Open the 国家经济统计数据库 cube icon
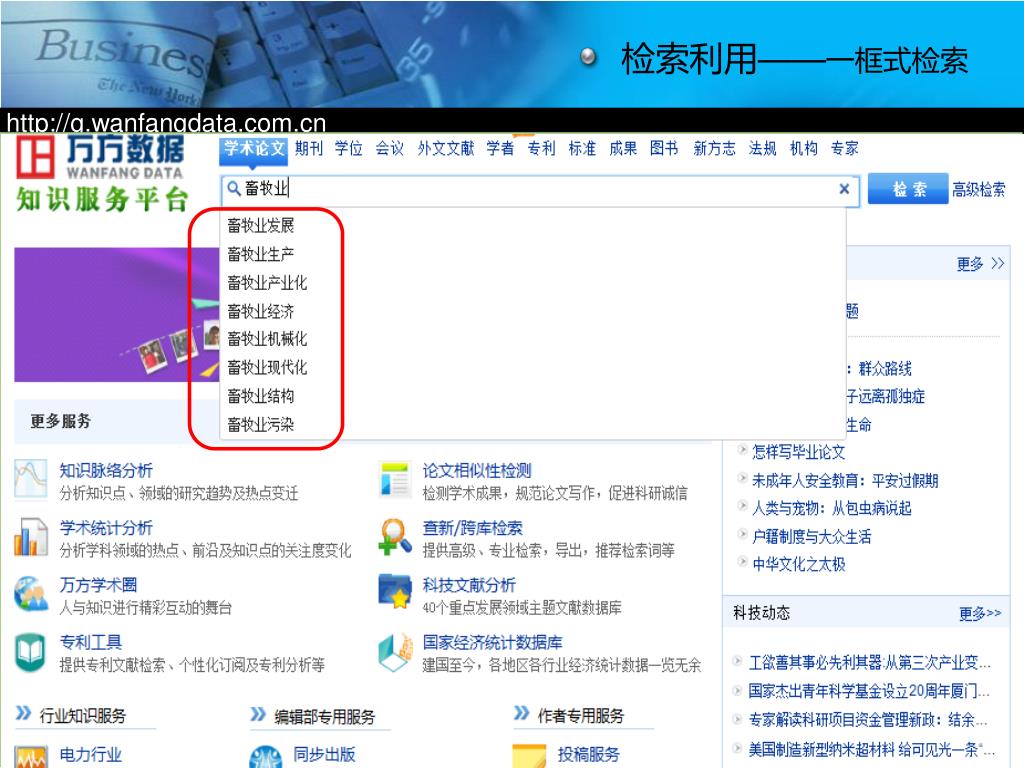Screen dimensions: 1024x768 [x=395, y=652]
